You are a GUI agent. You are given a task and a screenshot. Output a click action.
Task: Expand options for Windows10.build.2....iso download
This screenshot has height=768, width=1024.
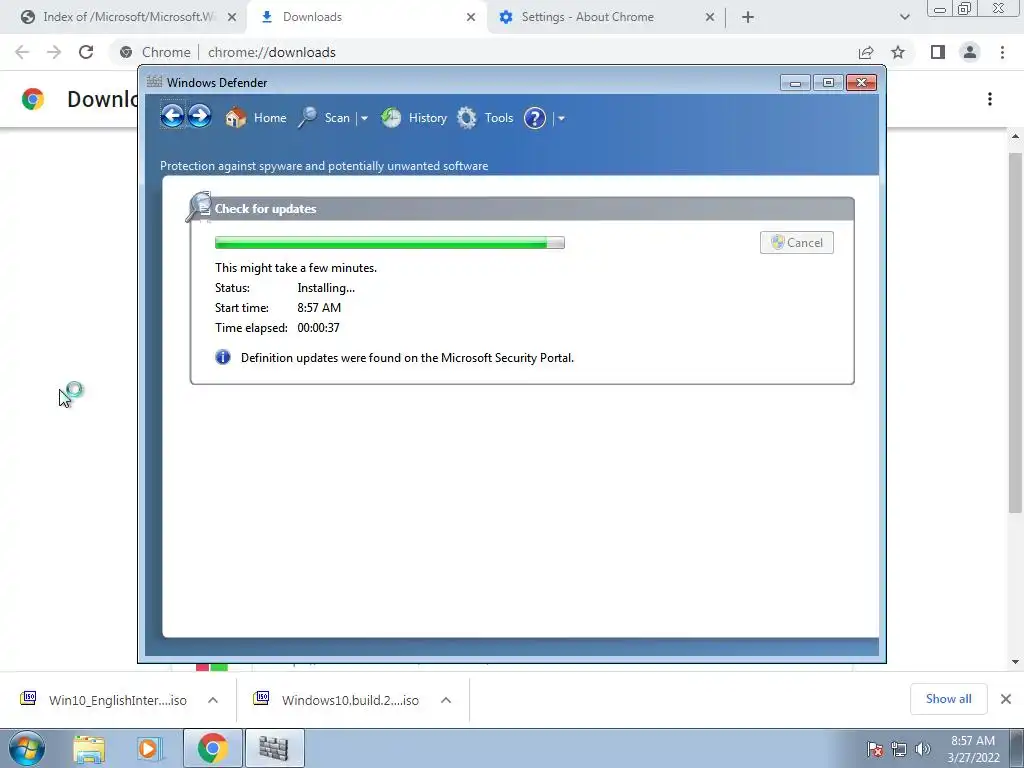click(x=446, y=700)
